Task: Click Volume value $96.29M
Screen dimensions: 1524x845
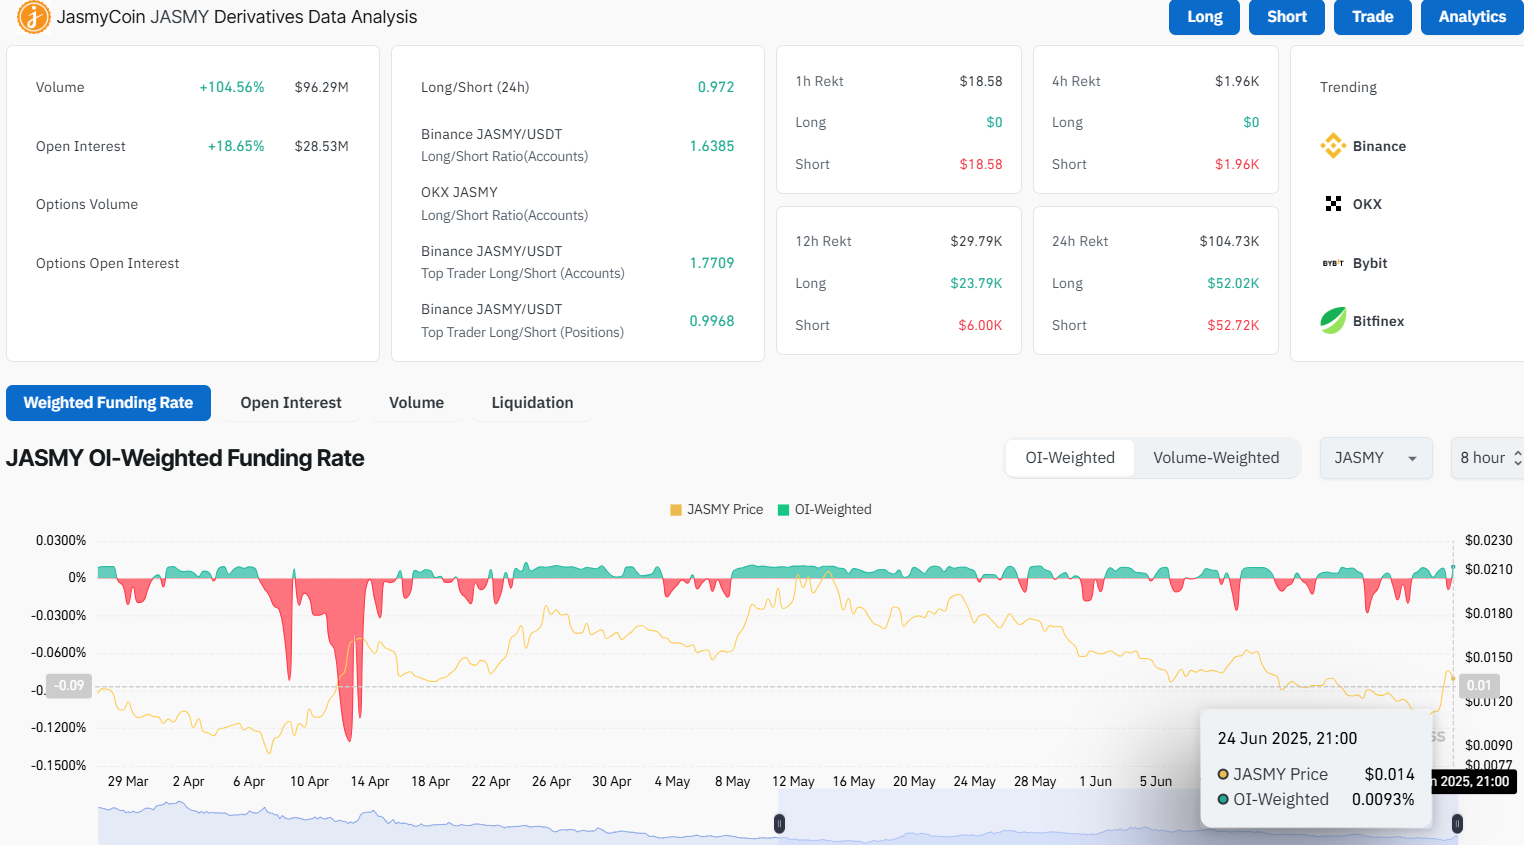Action: click(x=321, y=87)
